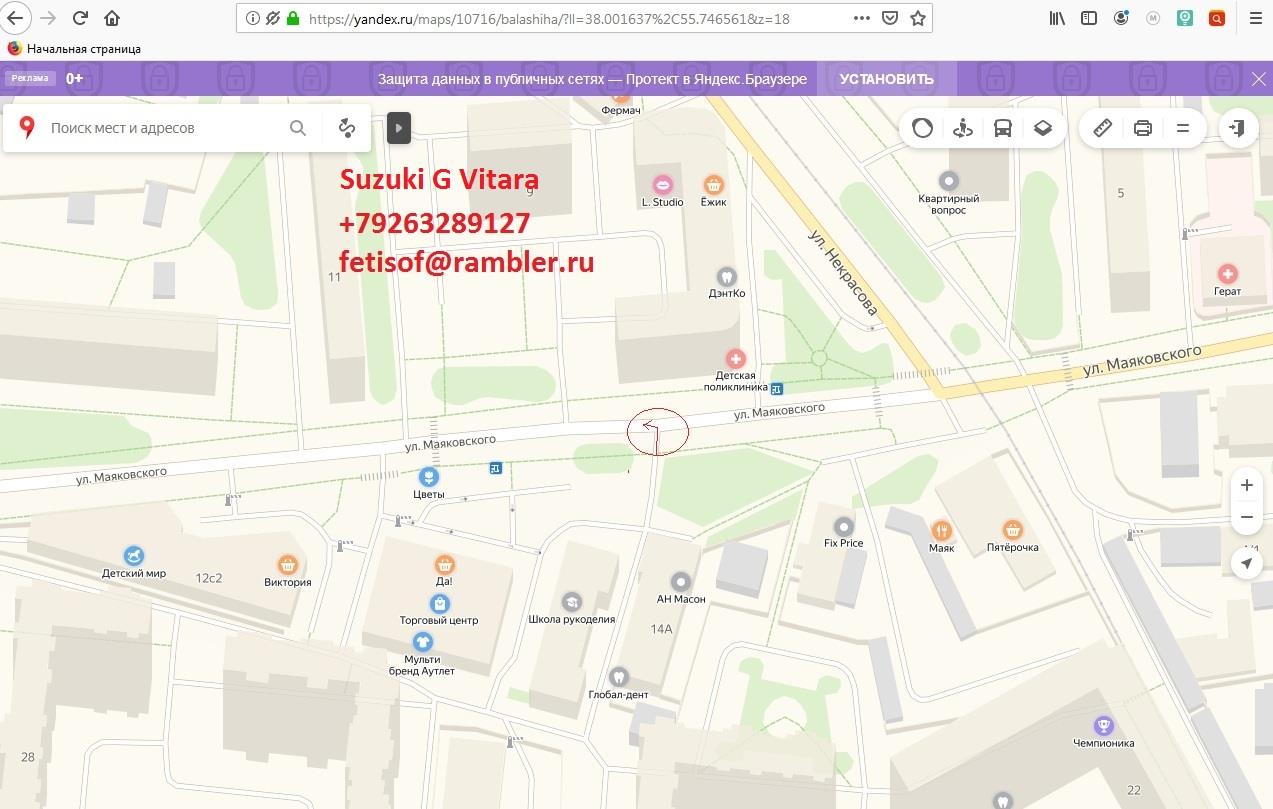The image size is (1273, 809).
Task: Open the Мульти бренд Аутлет marker
Action: [x=422, y=641]
